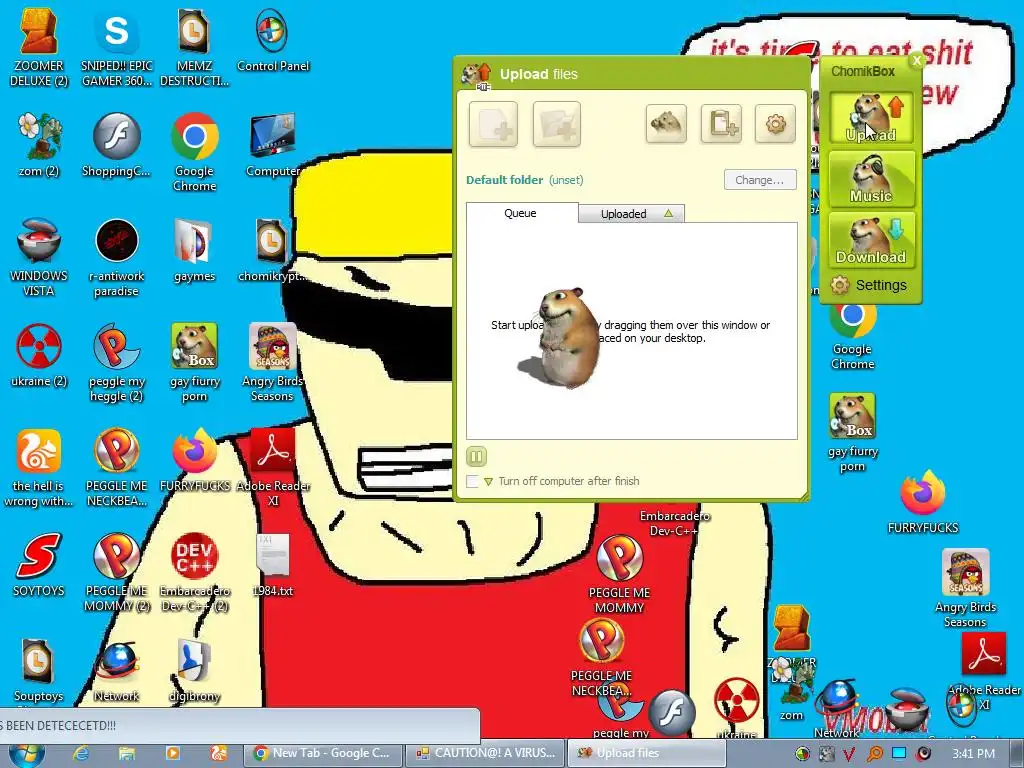Click the Change... default folder button
This screenshot has width=1024, height=768.
tap(760, 180)
